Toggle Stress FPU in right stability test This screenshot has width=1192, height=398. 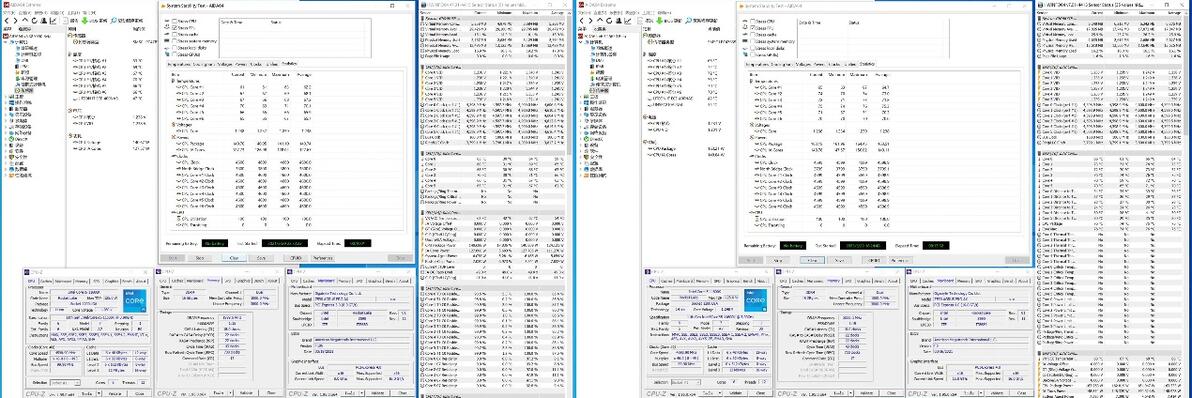point(753,27)
